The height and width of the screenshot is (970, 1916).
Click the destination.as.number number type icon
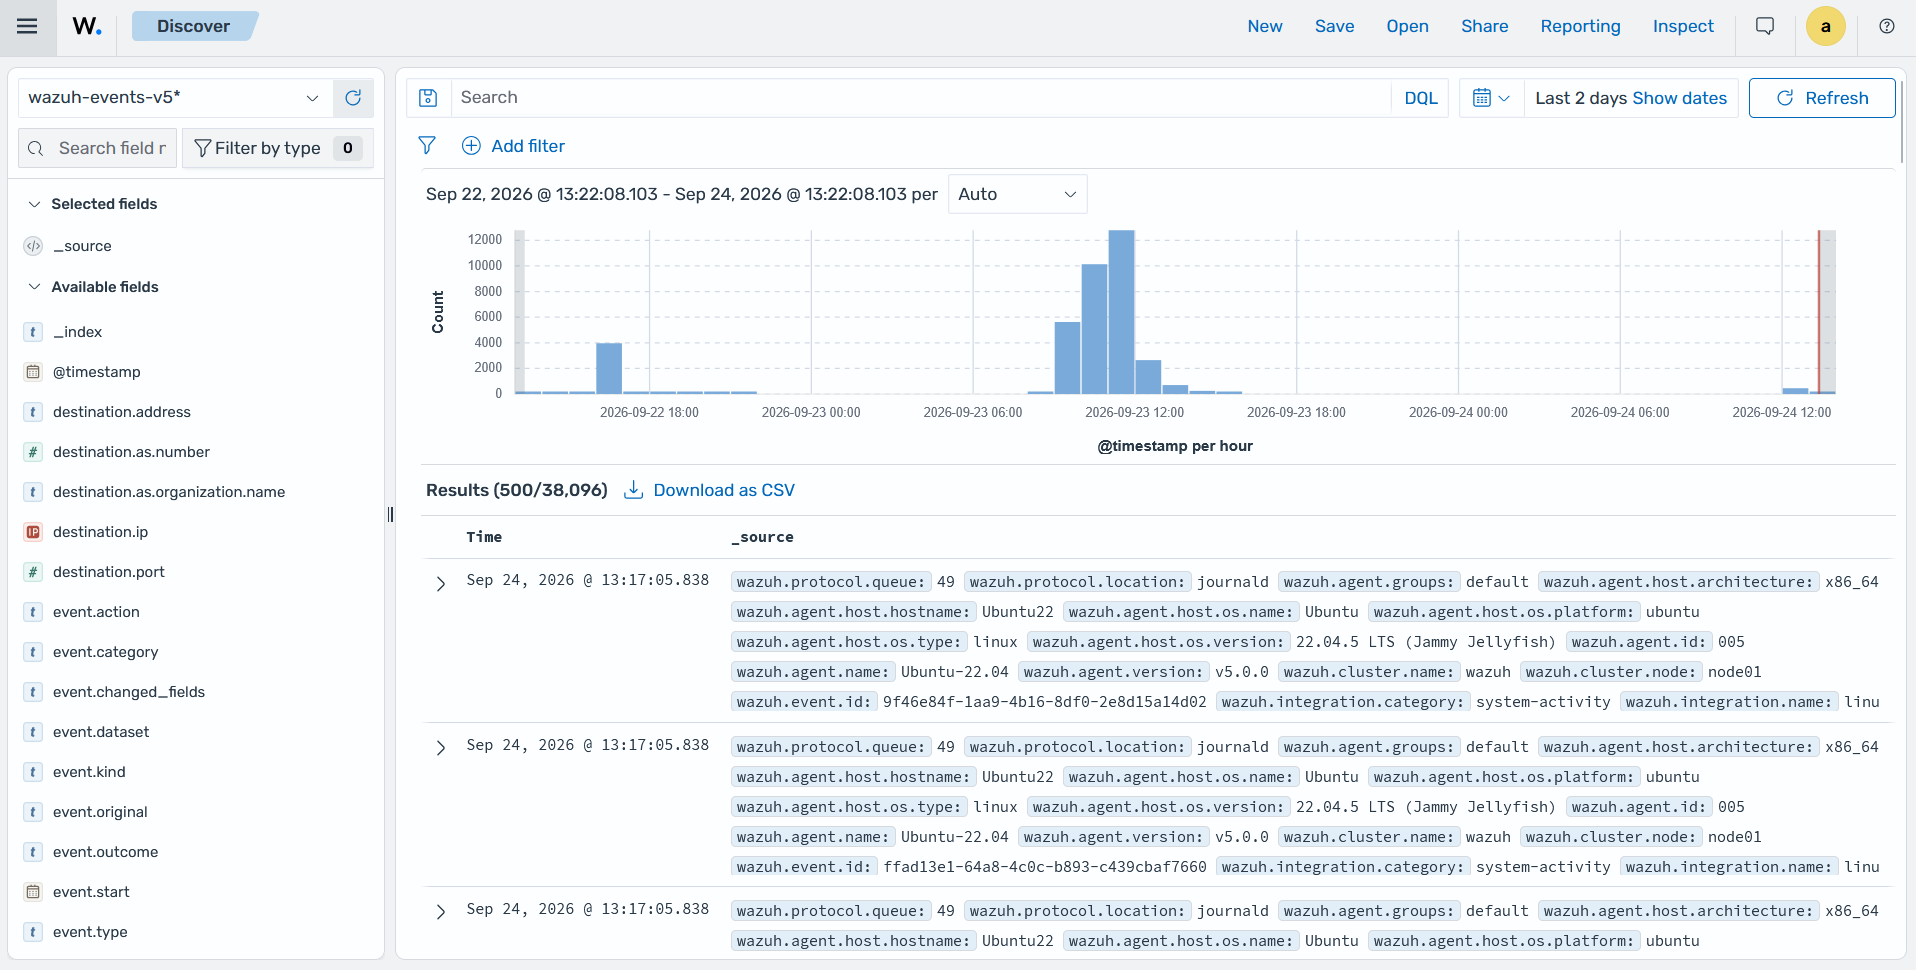(x=33, y=452)
